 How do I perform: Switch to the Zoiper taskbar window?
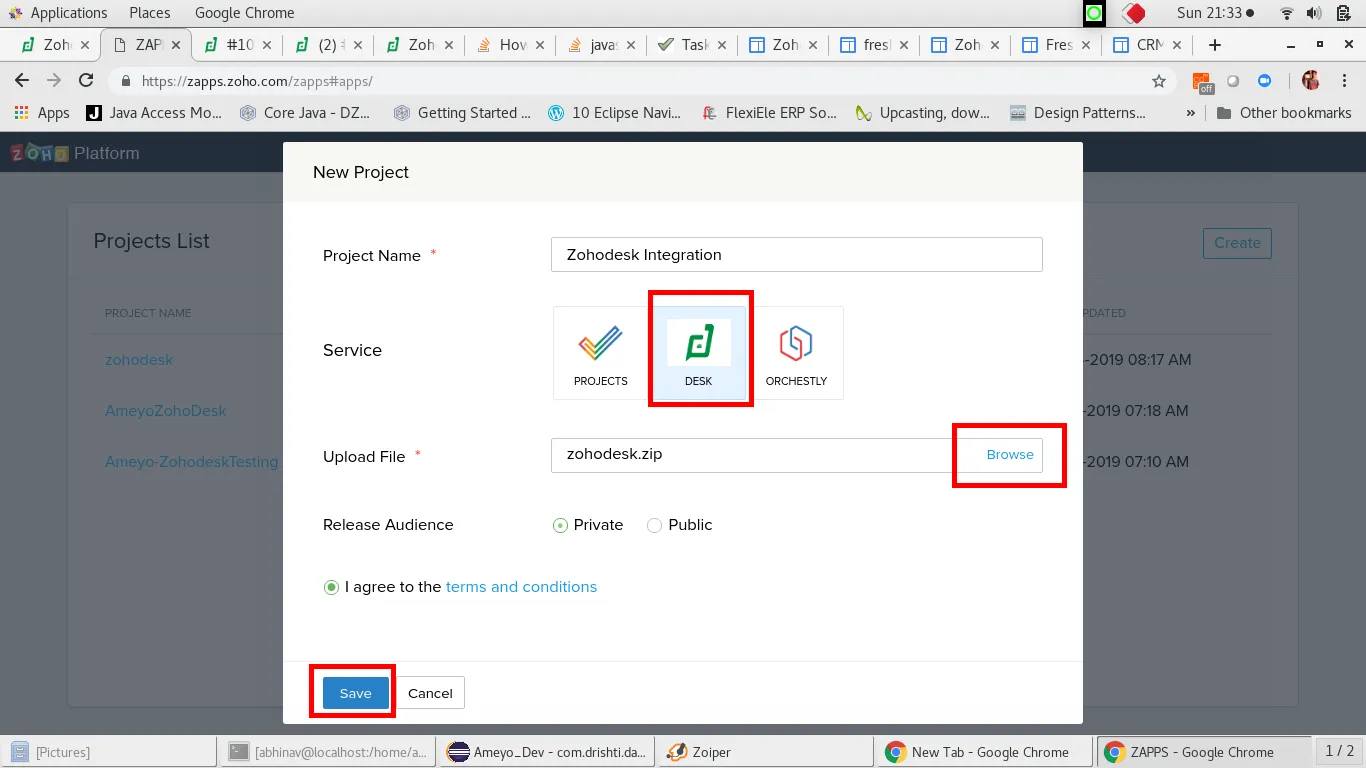click(x=766, y=752)
